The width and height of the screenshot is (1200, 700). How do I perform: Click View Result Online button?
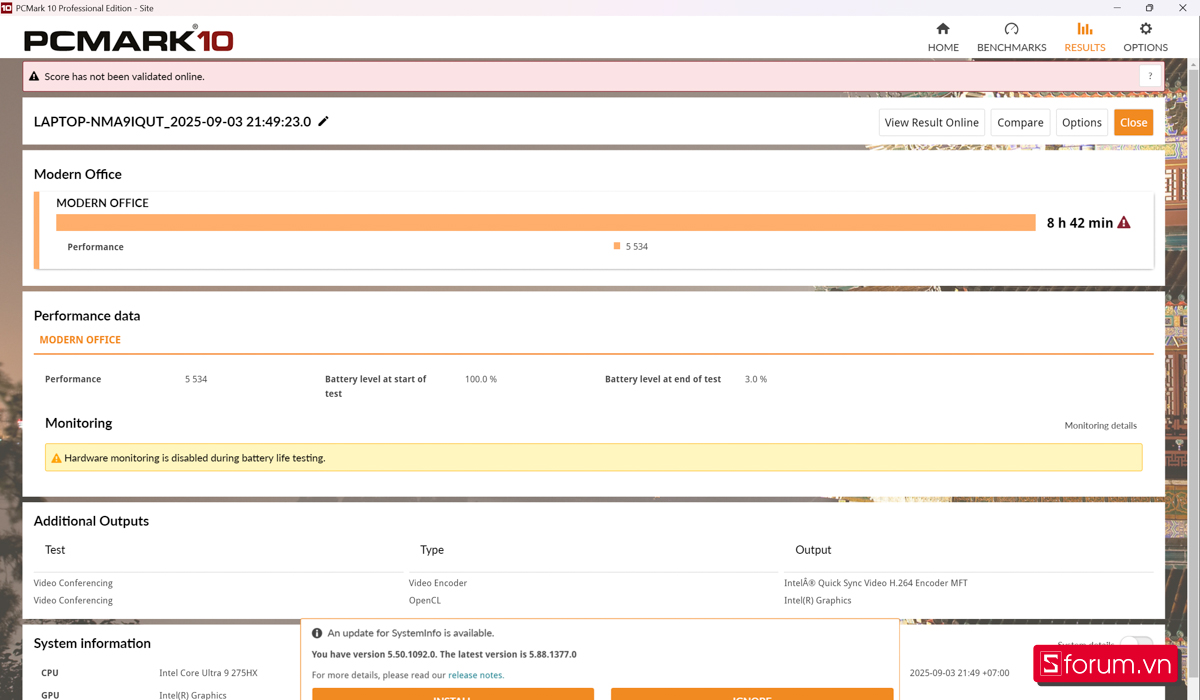tap(932, 122)
